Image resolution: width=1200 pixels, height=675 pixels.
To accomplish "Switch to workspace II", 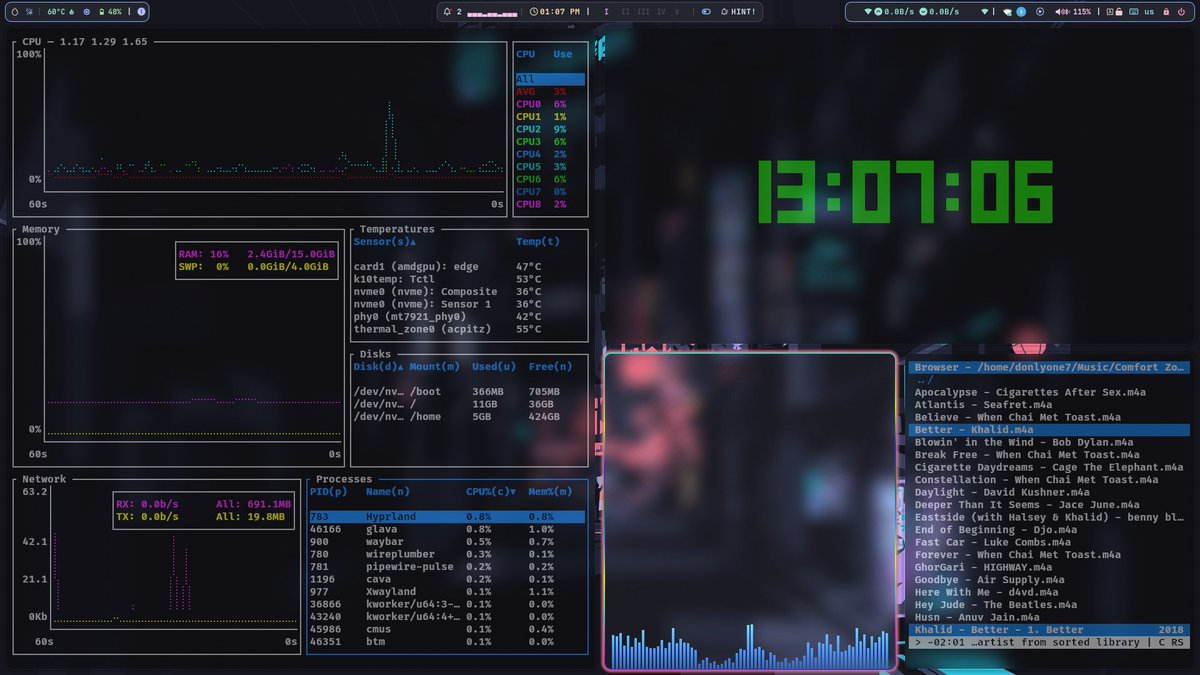I will pos(627,12).
